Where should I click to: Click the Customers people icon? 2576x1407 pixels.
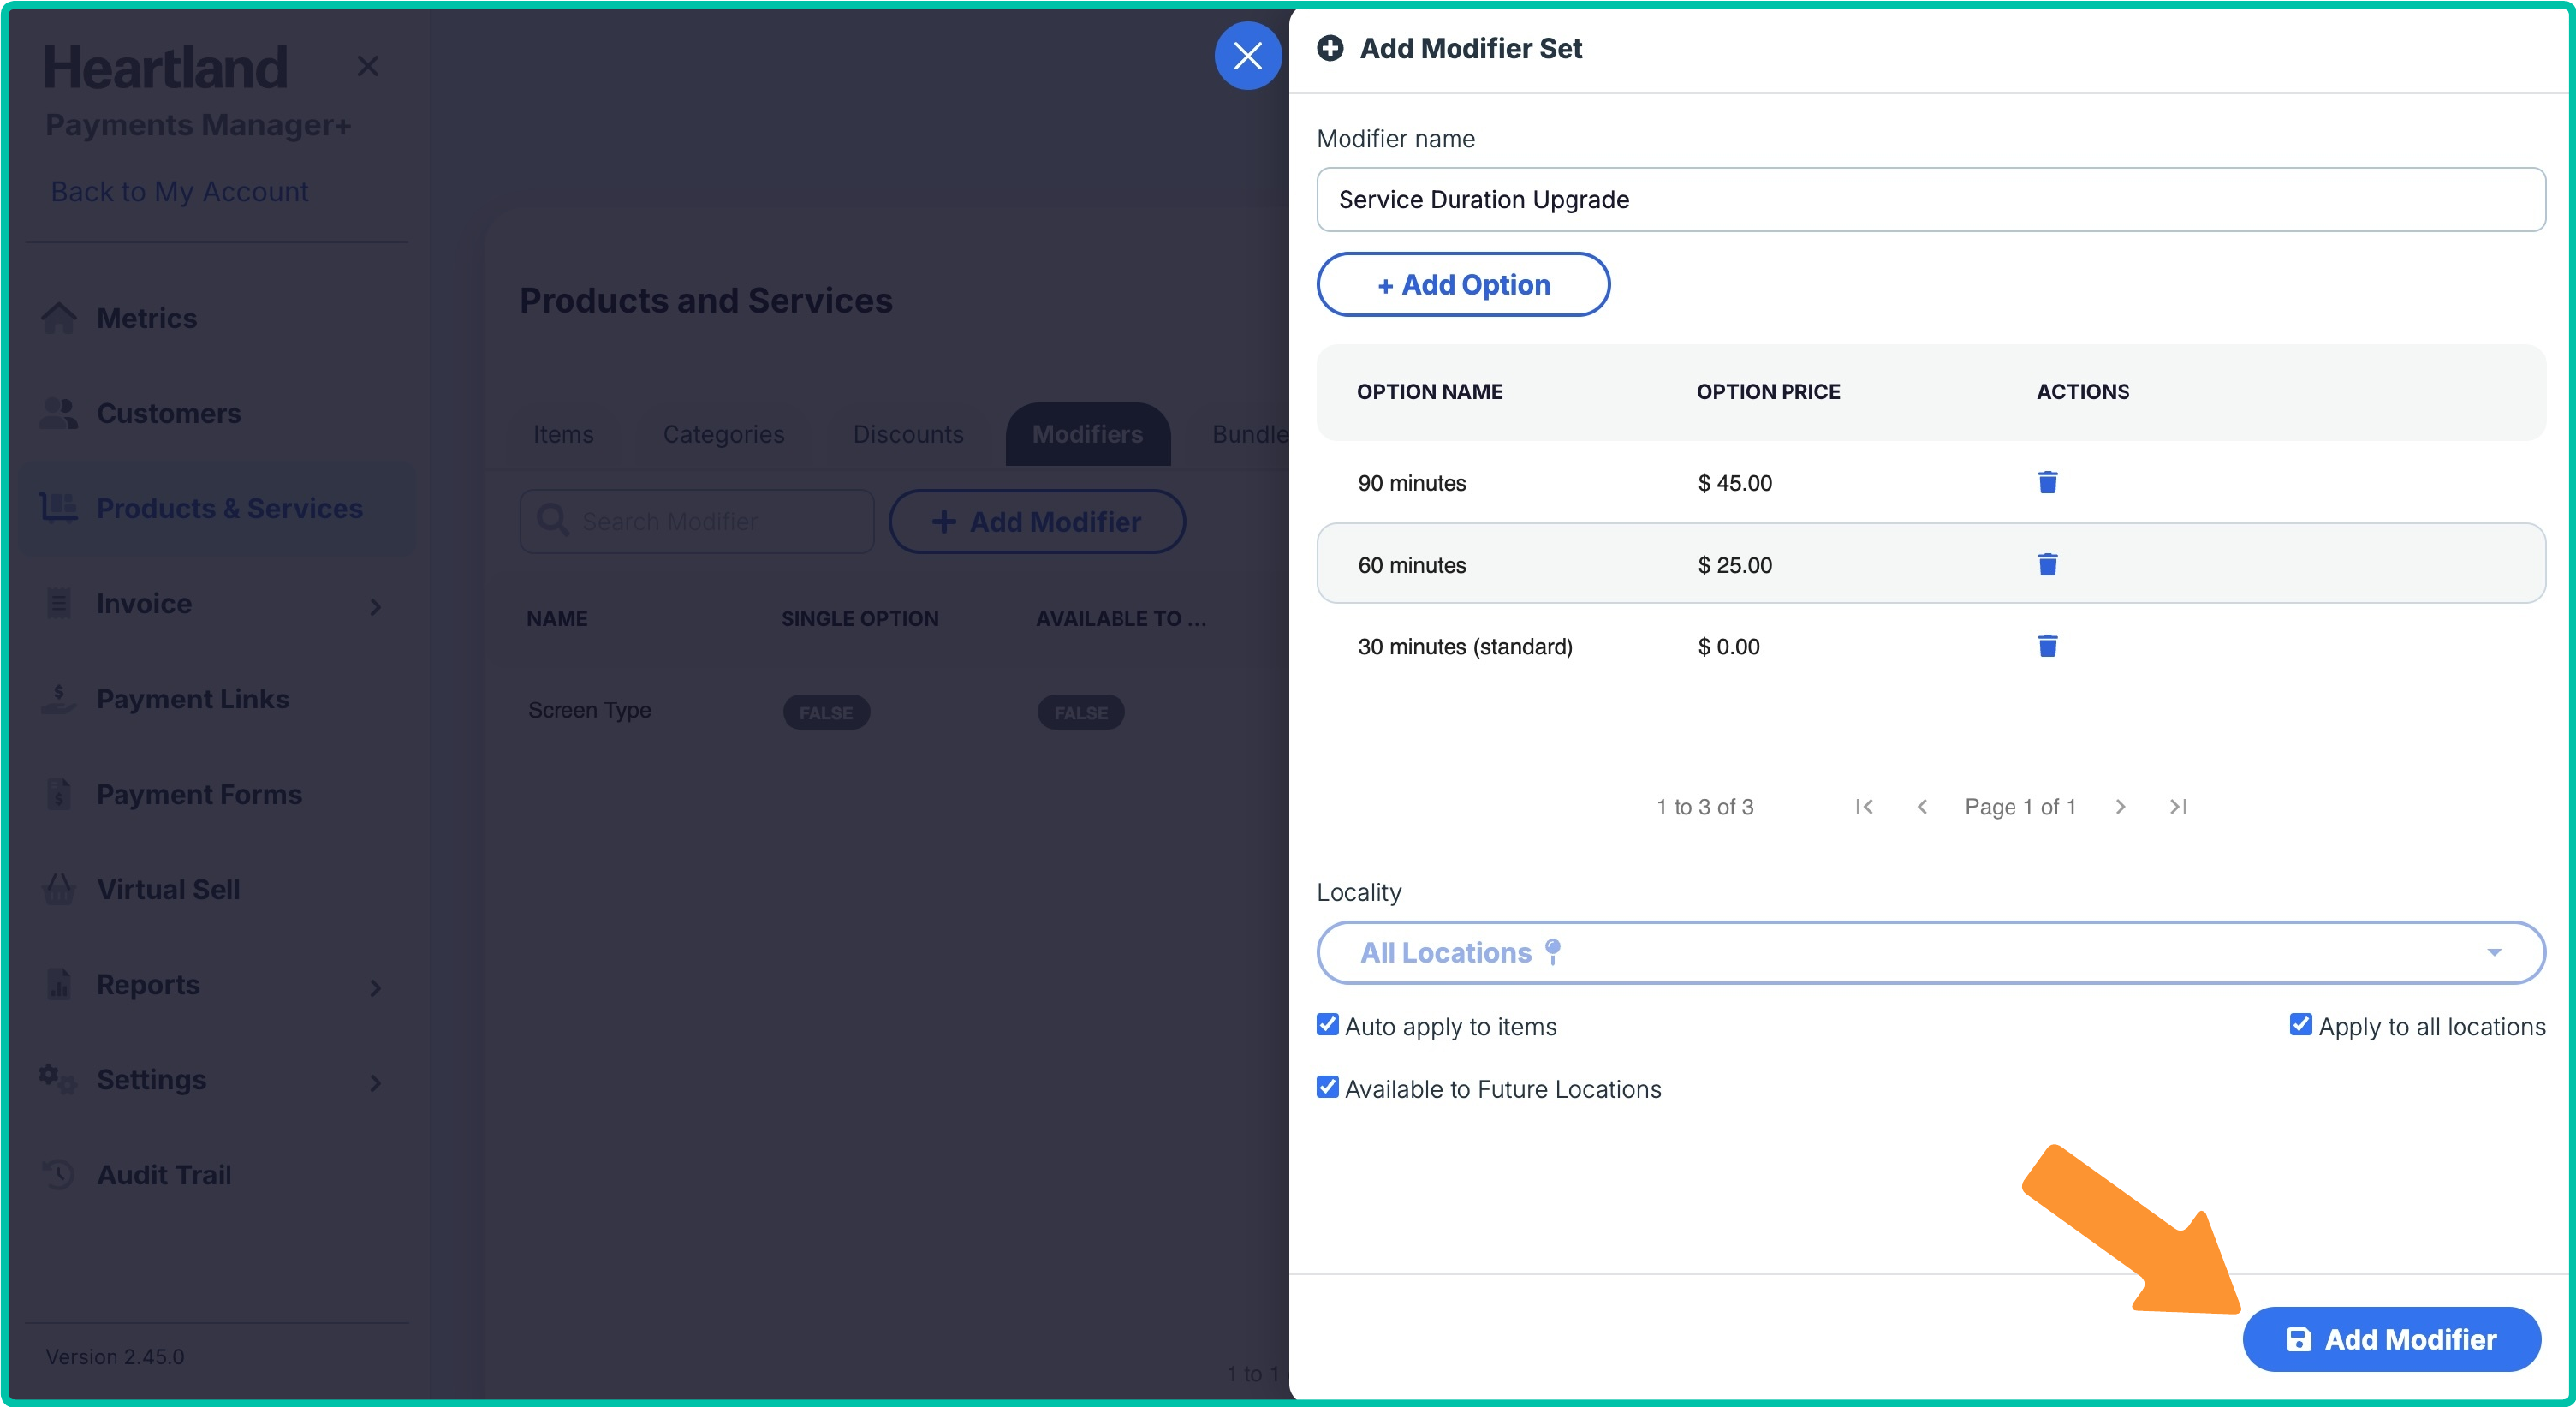(x=59, y=413)
